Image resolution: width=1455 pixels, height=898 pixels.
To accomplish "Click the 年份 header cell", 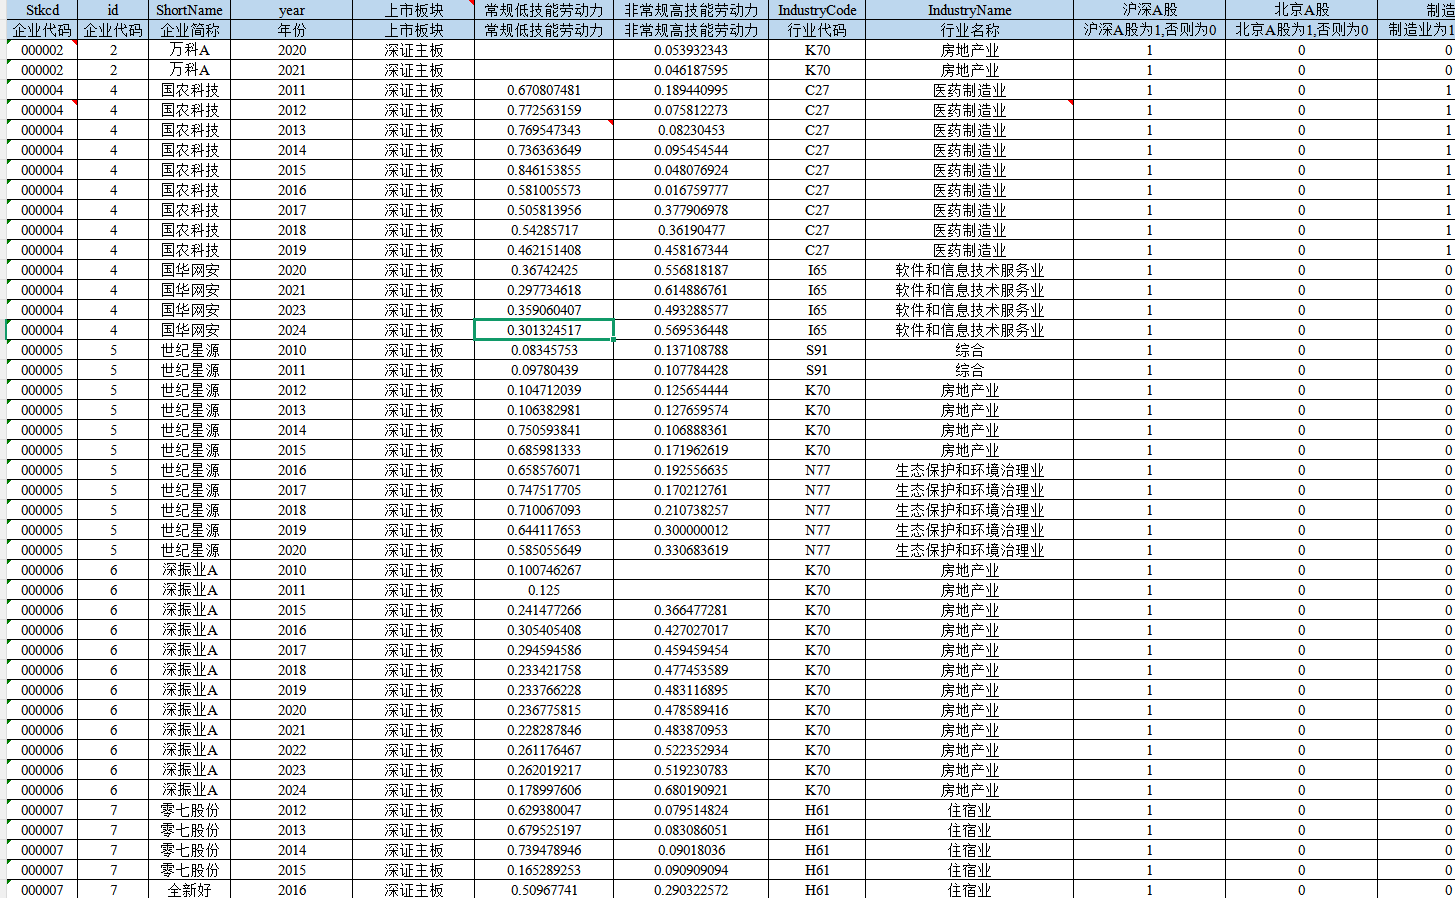I will pyautogui.click(x=292, y=30).
